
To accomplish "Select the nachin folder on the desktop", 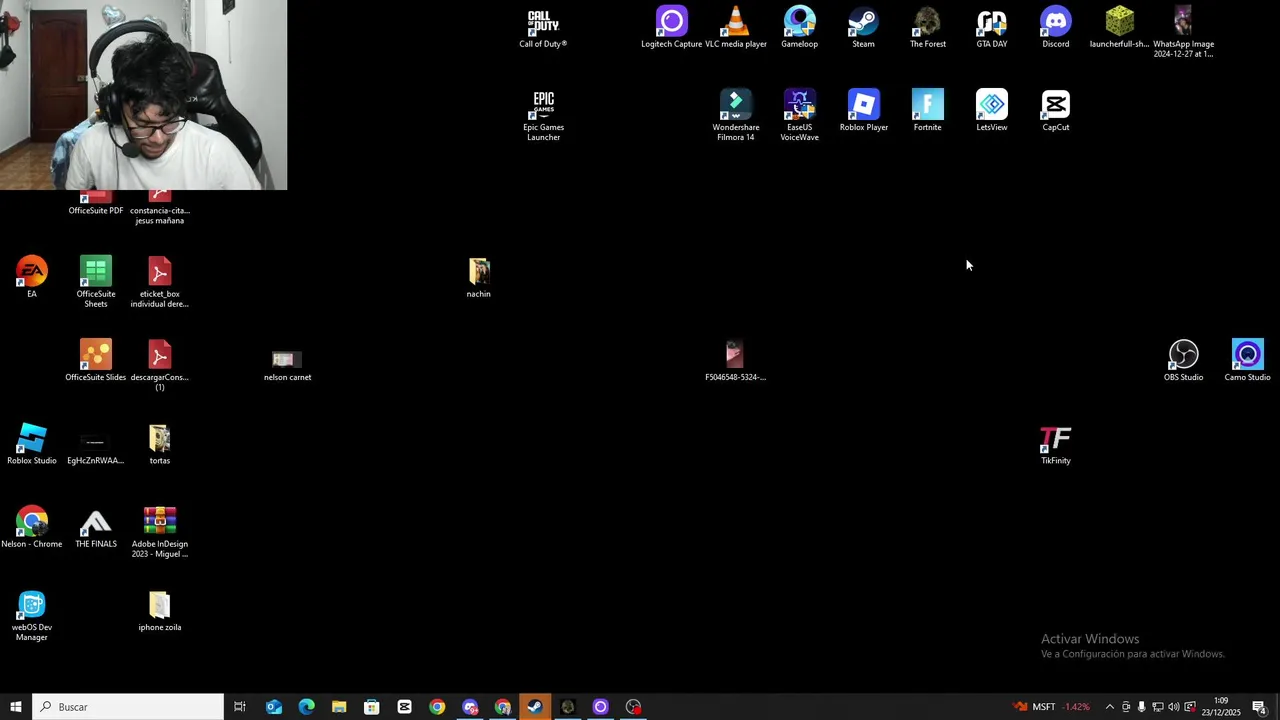I will (x=479, y=277).
